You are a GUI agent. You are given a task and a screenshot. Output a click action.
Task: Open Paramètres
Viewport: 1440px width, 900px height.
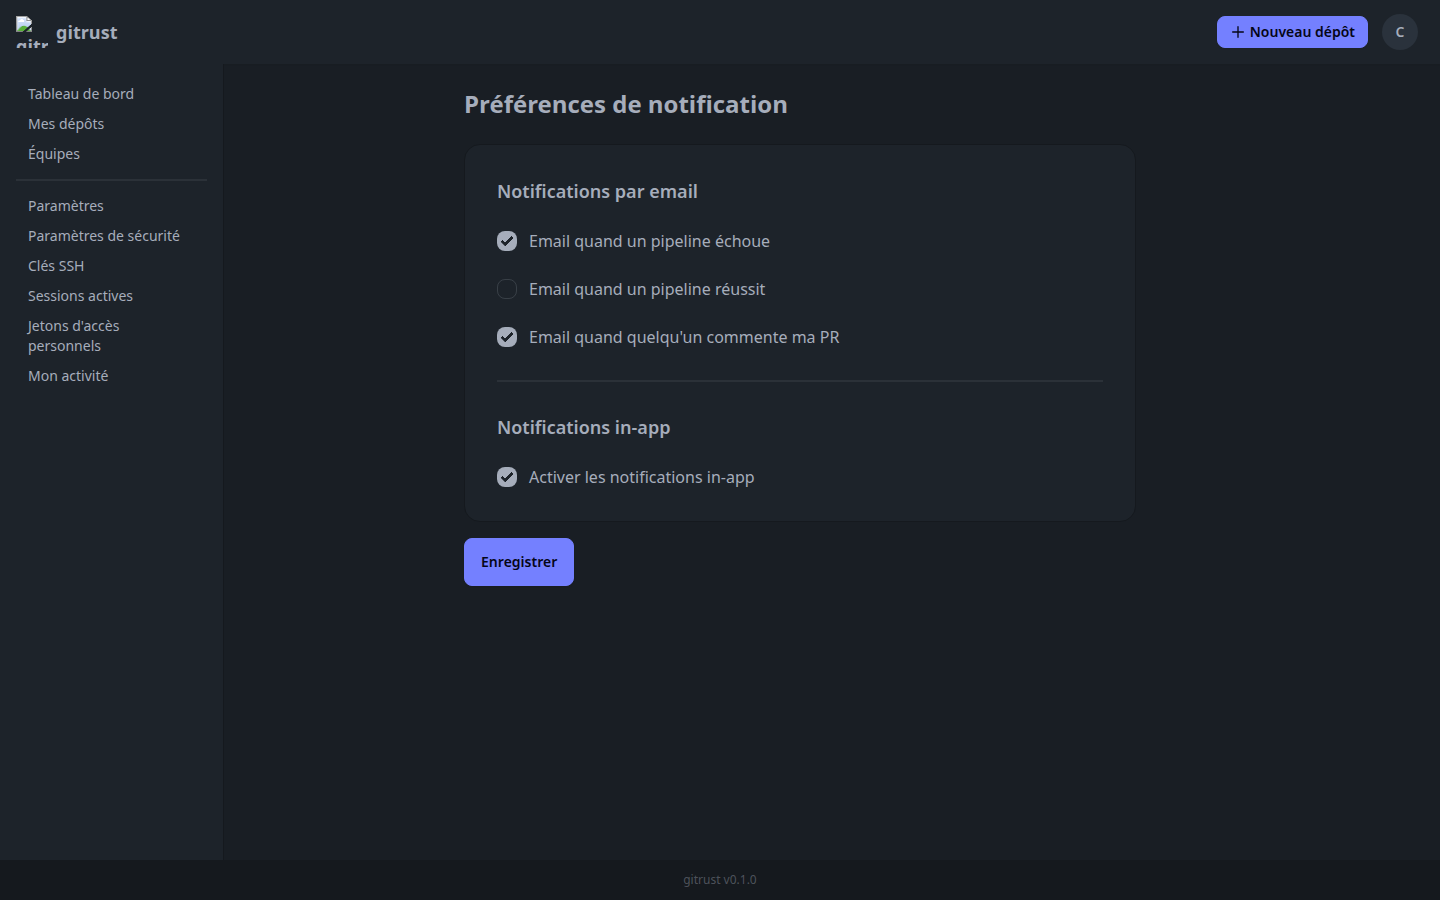pyautogui.click(x=65, y=205)
